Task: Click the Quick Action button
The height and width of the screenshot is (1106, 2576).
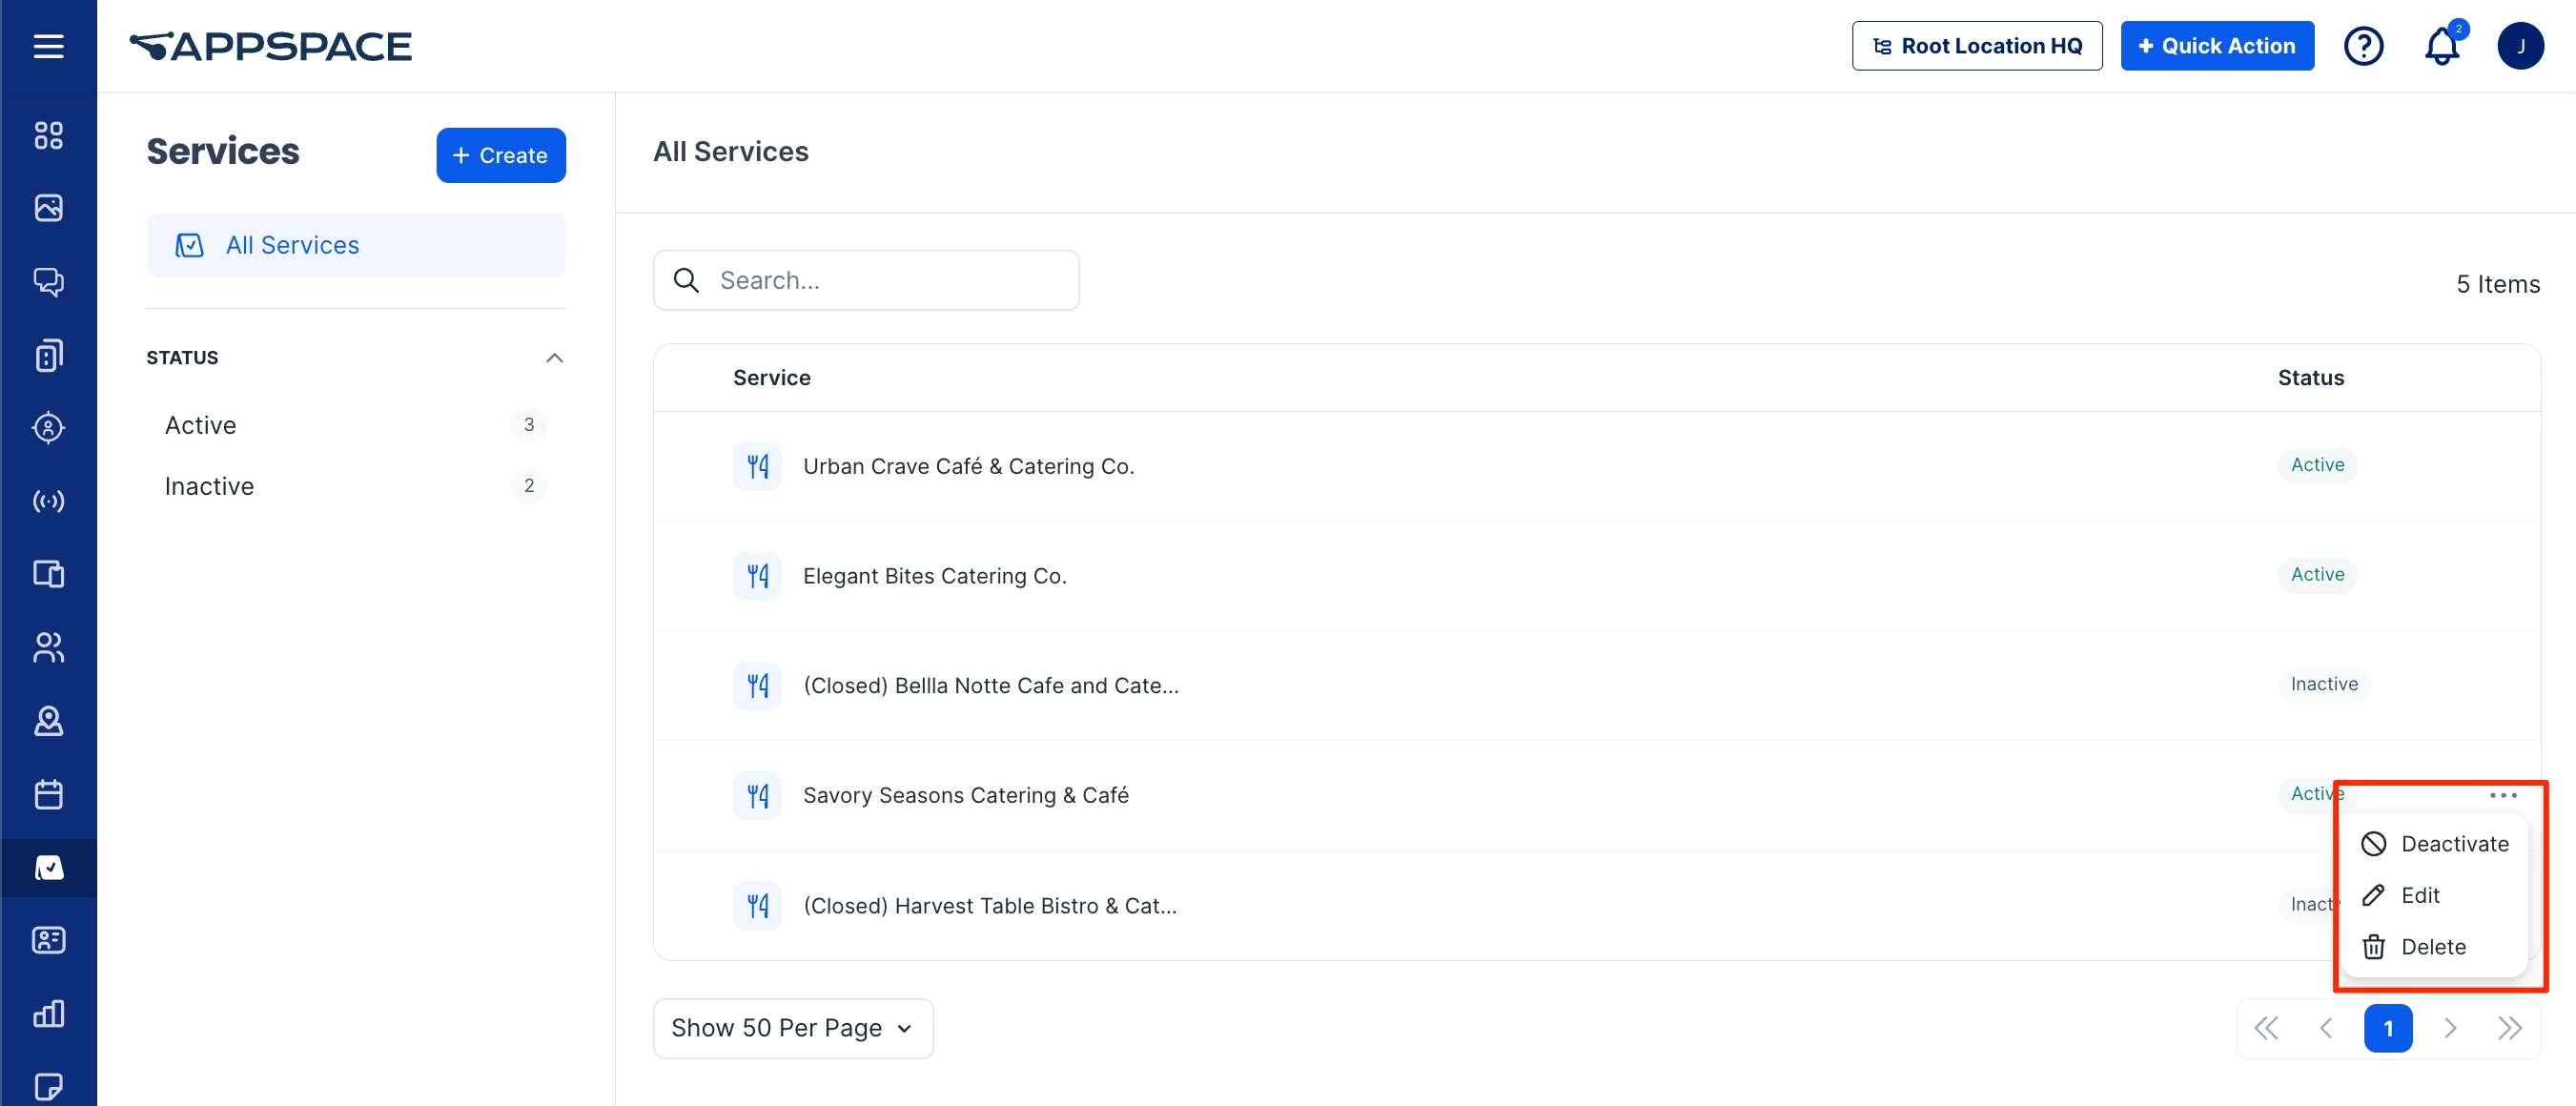Action: (2216, 46)
